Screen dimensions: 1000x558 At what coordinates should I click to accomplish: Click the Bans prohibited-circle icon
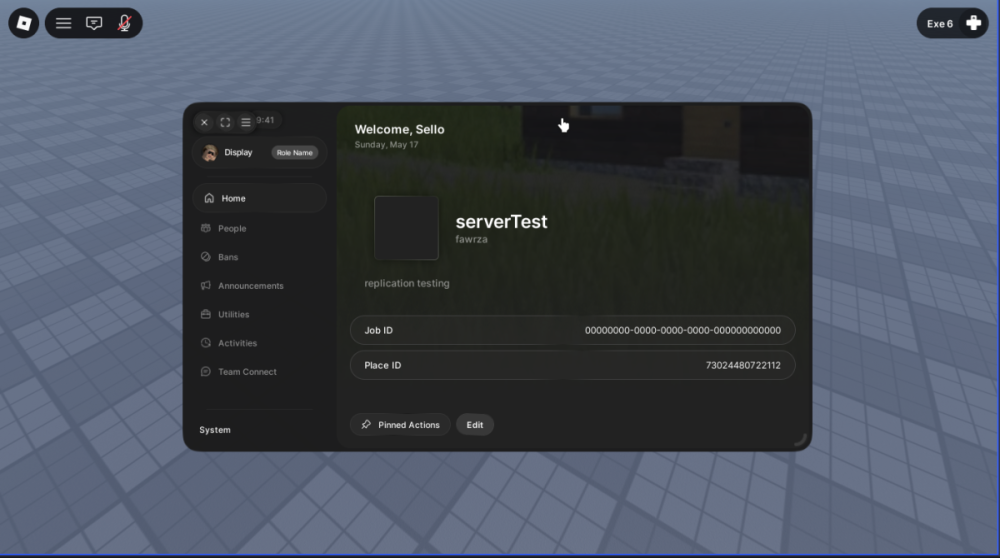tap(205, 257)
